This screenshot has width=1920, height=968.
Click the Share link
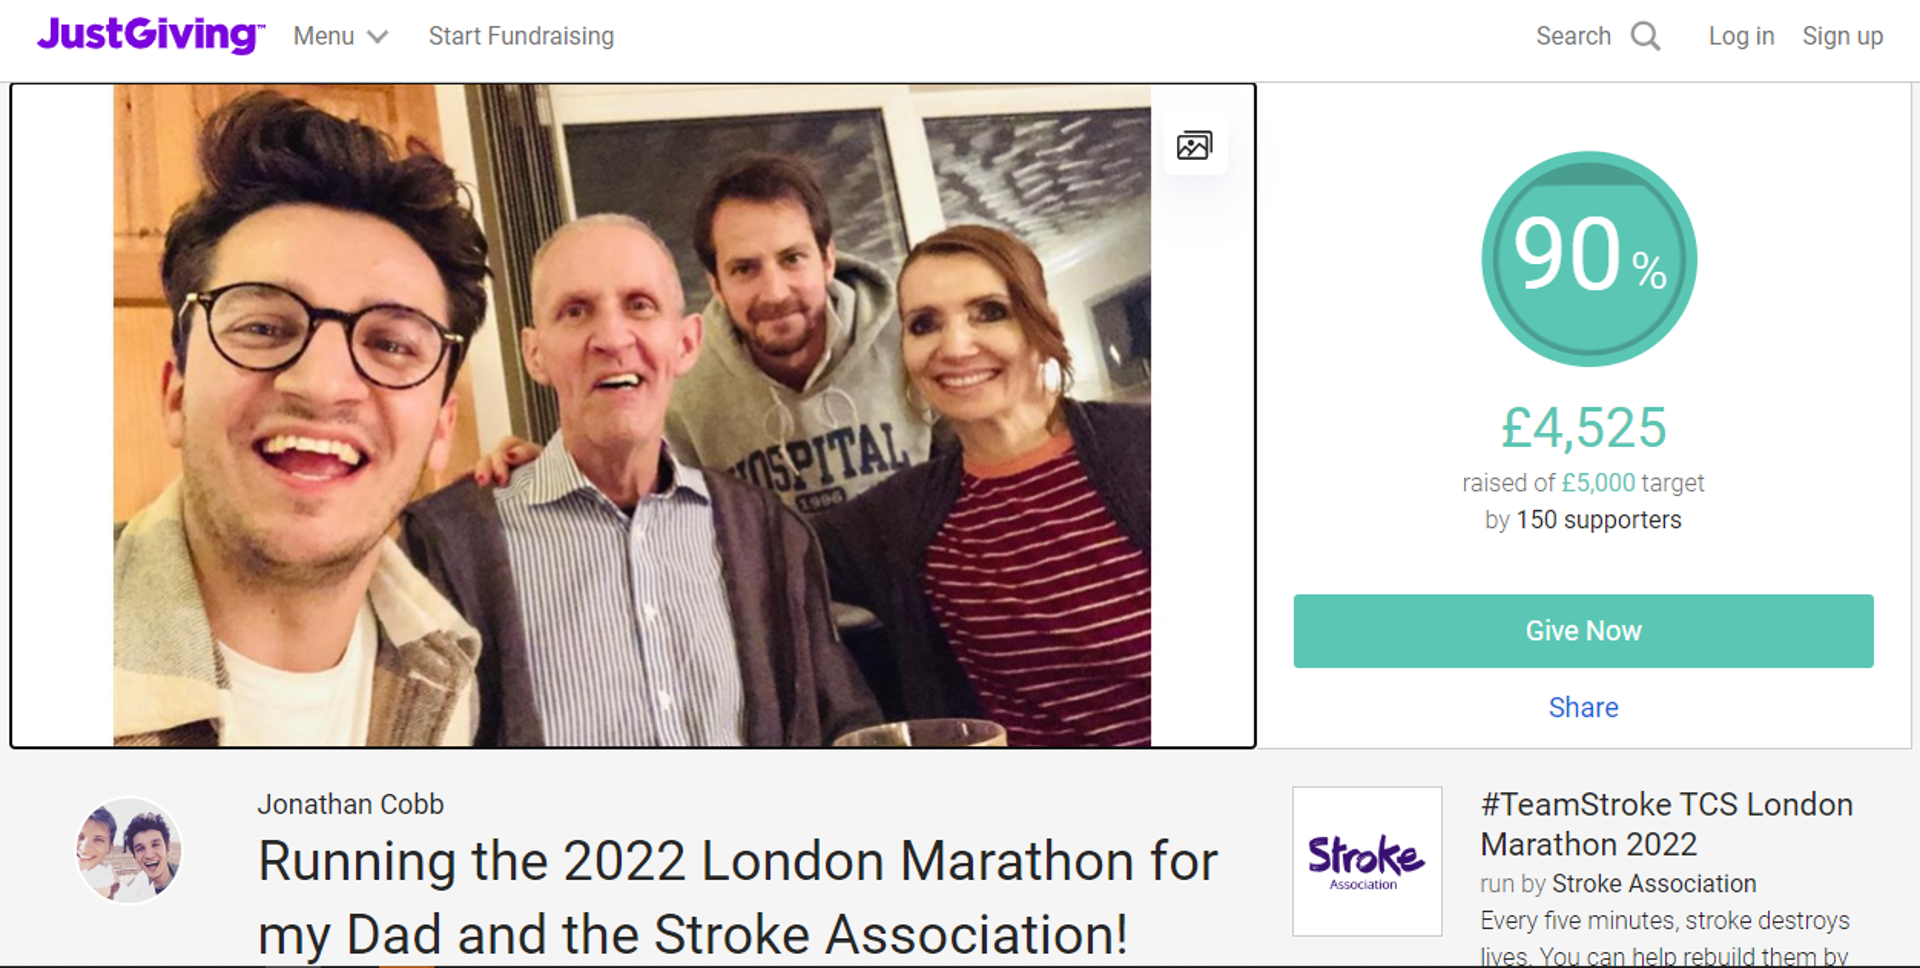pyautogui.click(x=1583, y=708)
